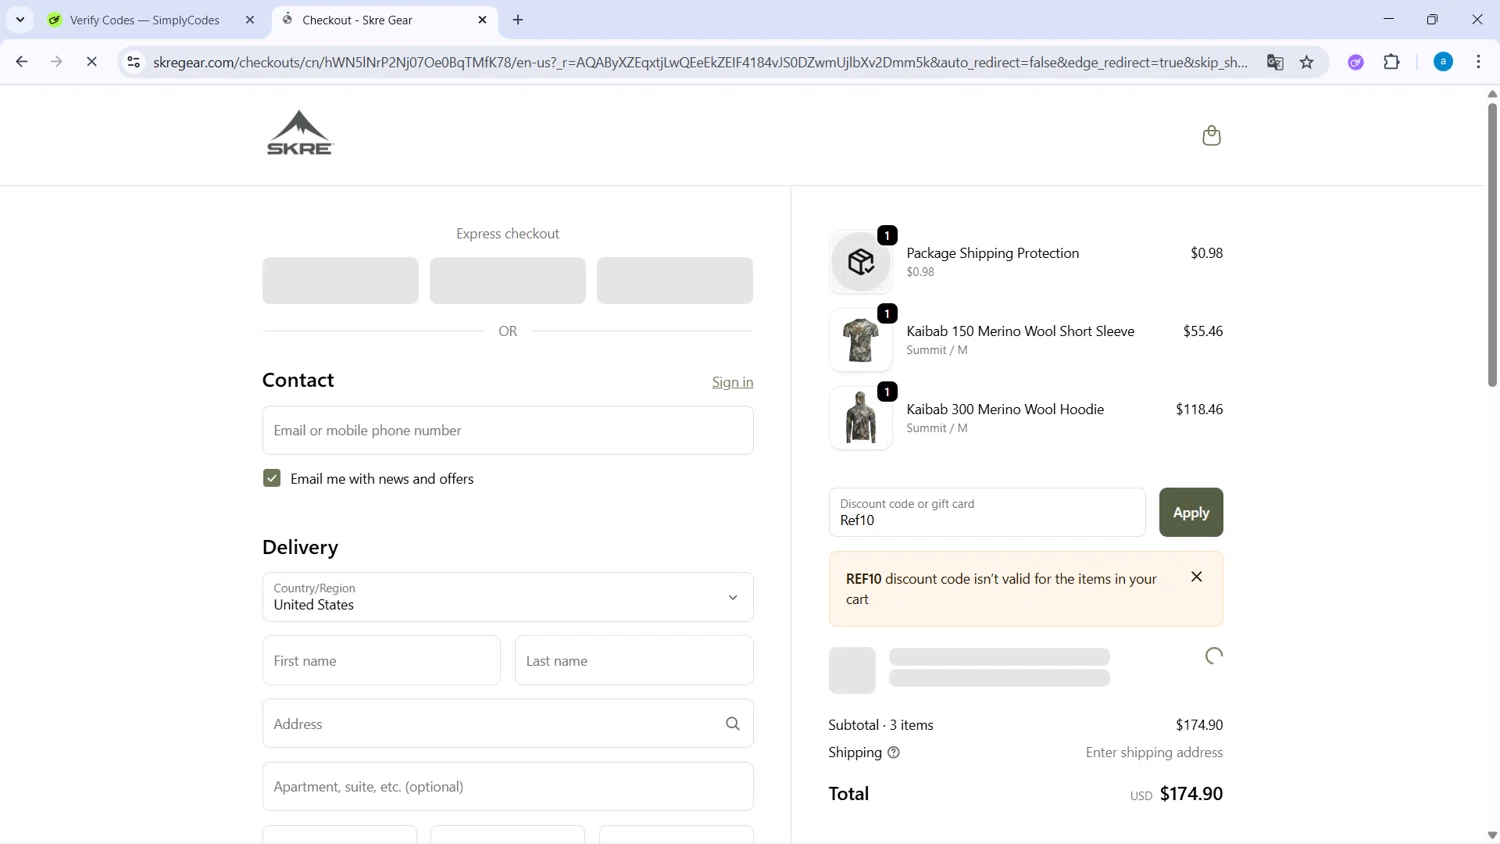
Task: Toggle Email me with news and offers
Action: pos(272,478)
